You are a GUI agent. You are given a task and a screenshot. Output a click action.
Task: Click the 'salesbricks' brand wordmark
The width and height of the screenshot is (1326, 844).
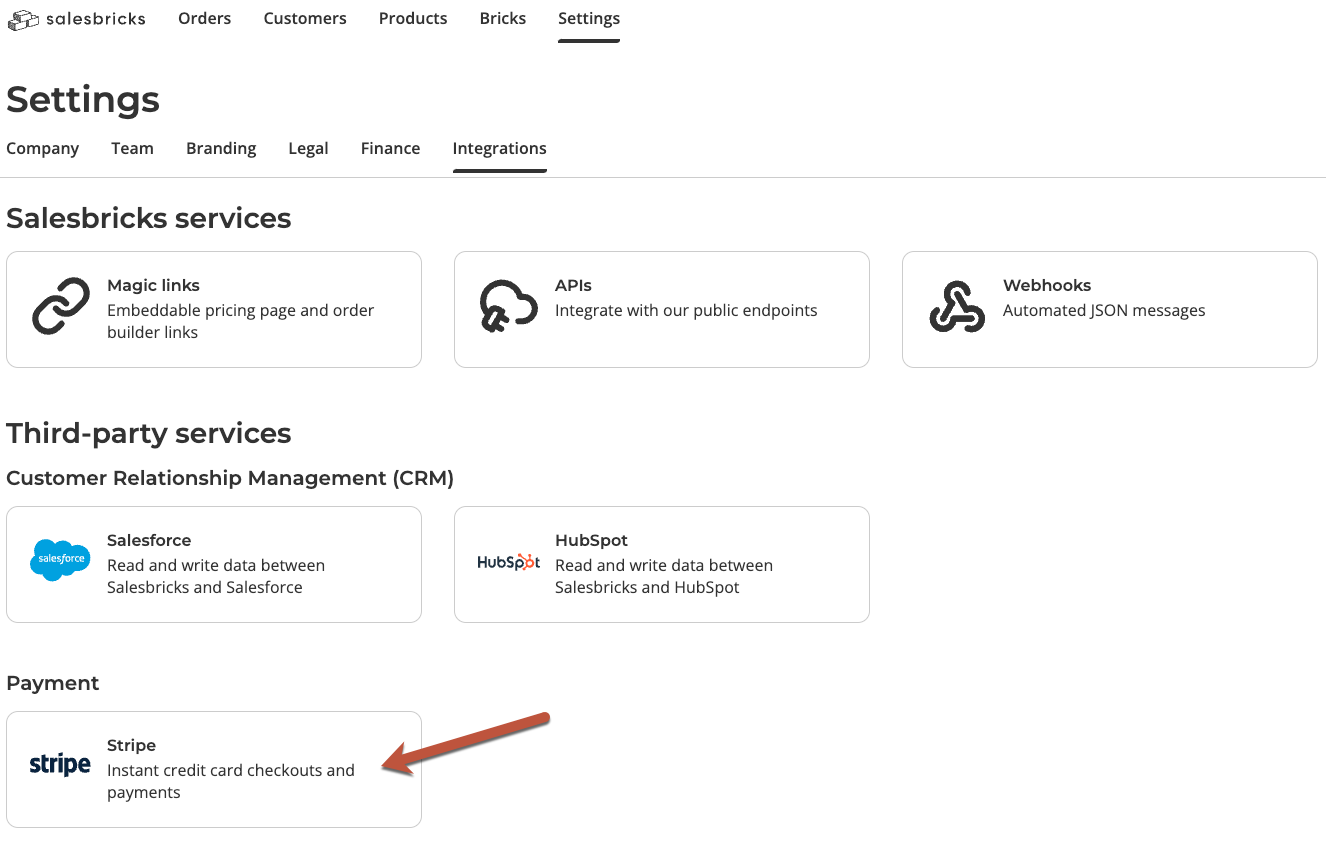[x=96, y=19]
